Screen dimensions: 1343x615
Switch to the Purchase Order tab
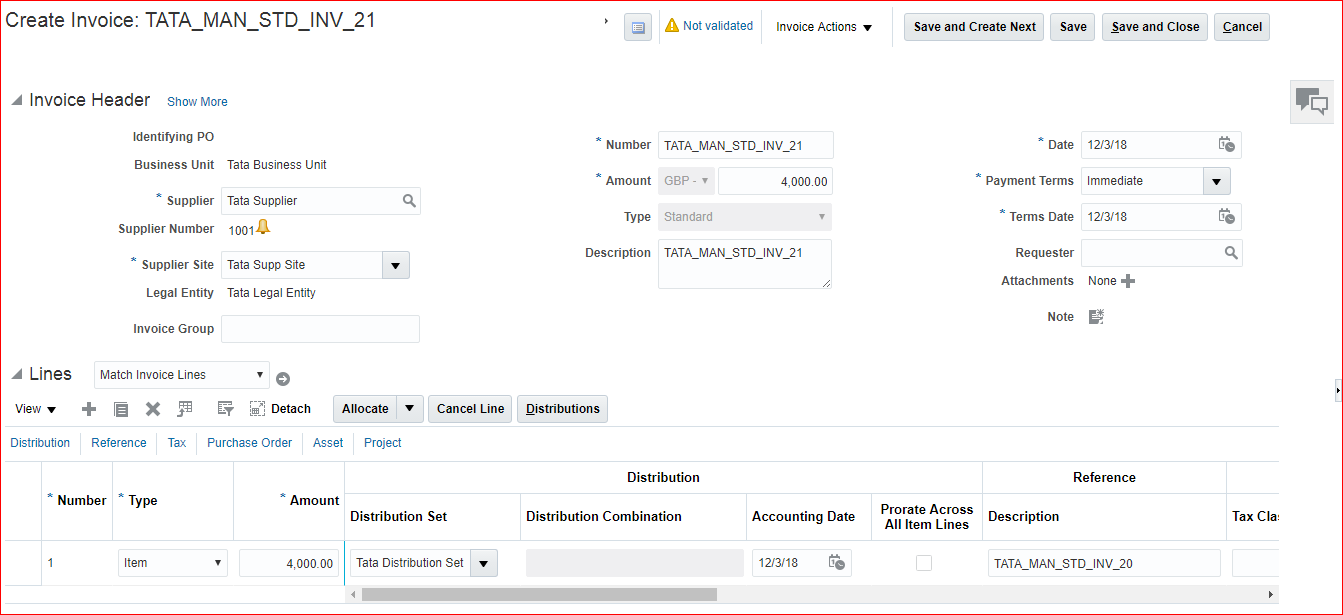[x=249, y=443]
